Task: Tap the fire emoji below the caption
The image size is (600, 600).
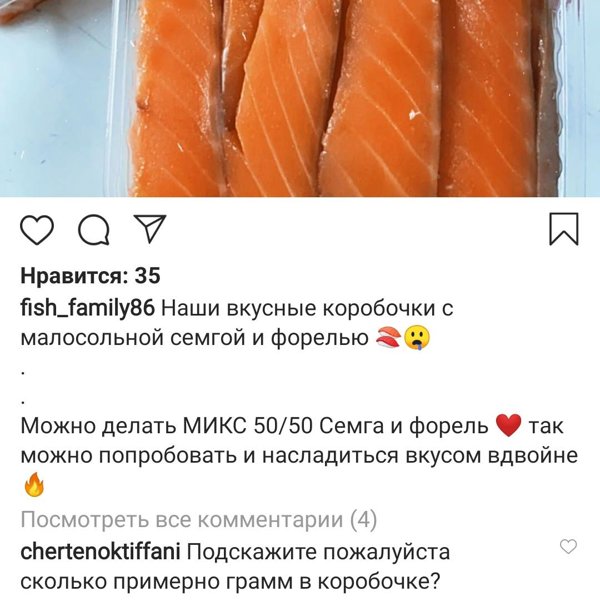Action: (x=34, y=484)
